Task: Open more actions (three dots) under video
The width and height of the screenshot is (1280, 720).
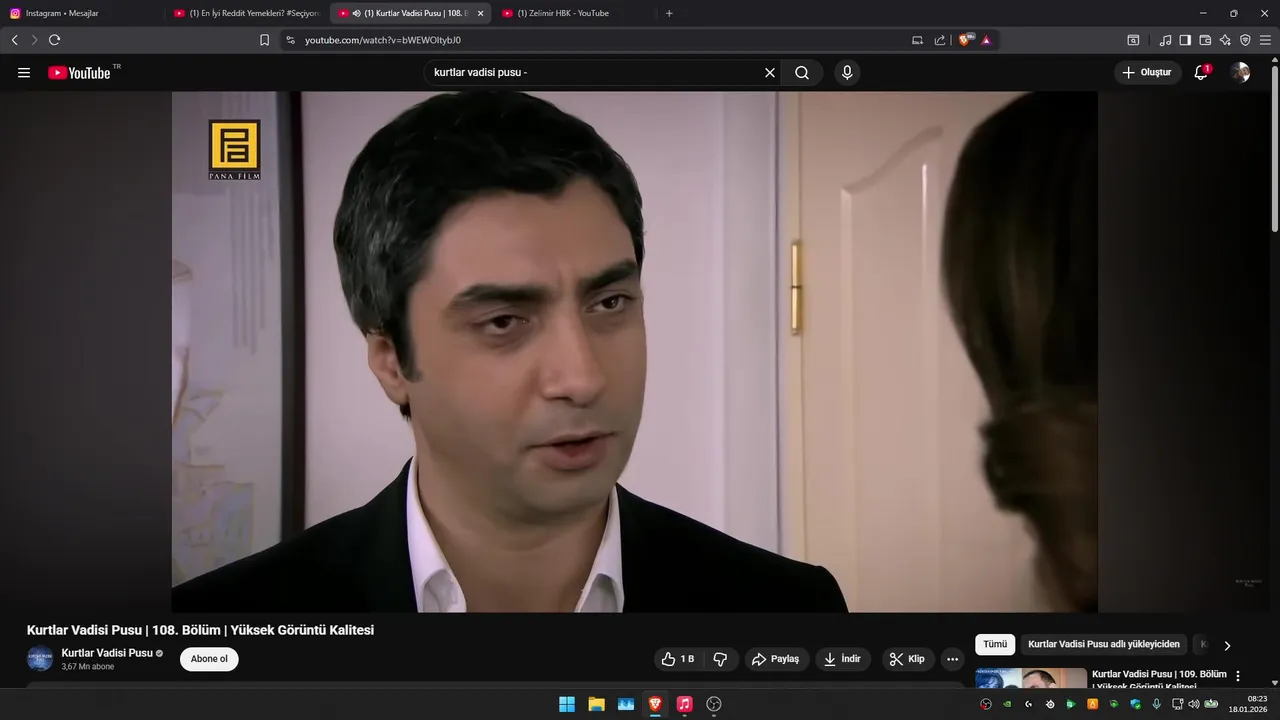Action: point(952,659)
